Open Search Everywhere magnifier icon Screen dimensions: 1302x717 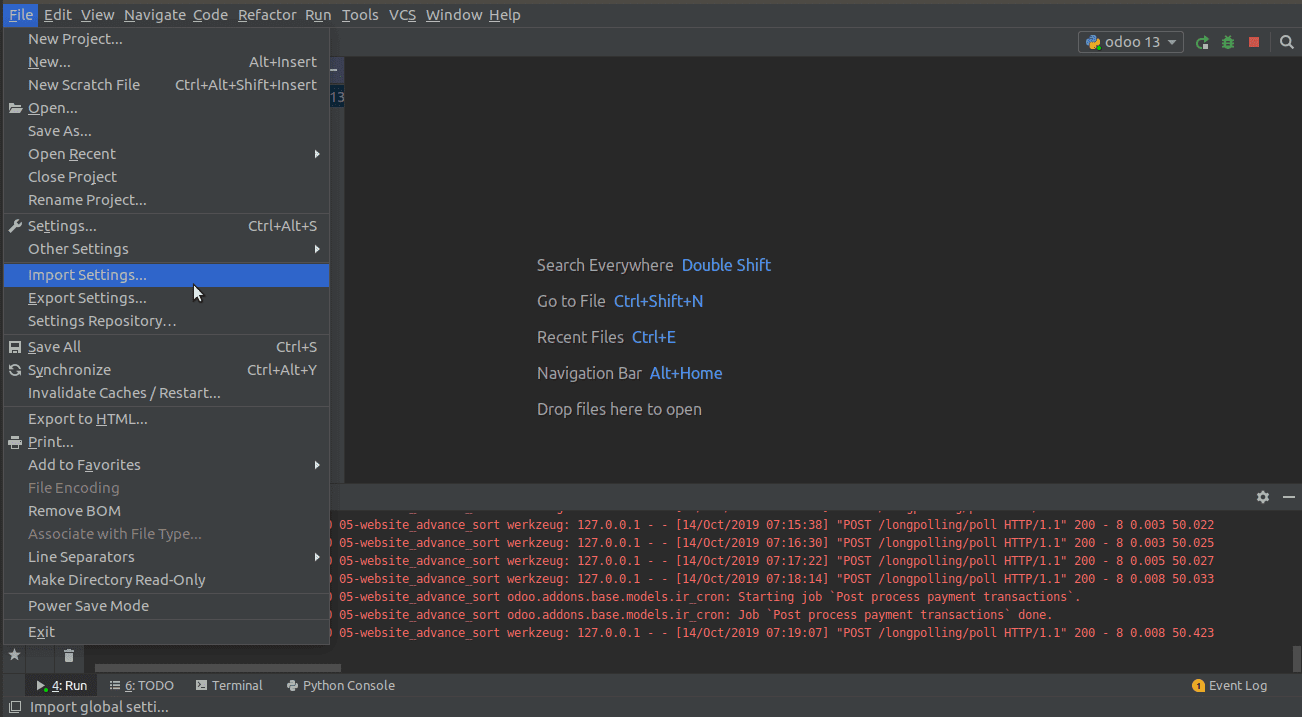coord(1287,42)
